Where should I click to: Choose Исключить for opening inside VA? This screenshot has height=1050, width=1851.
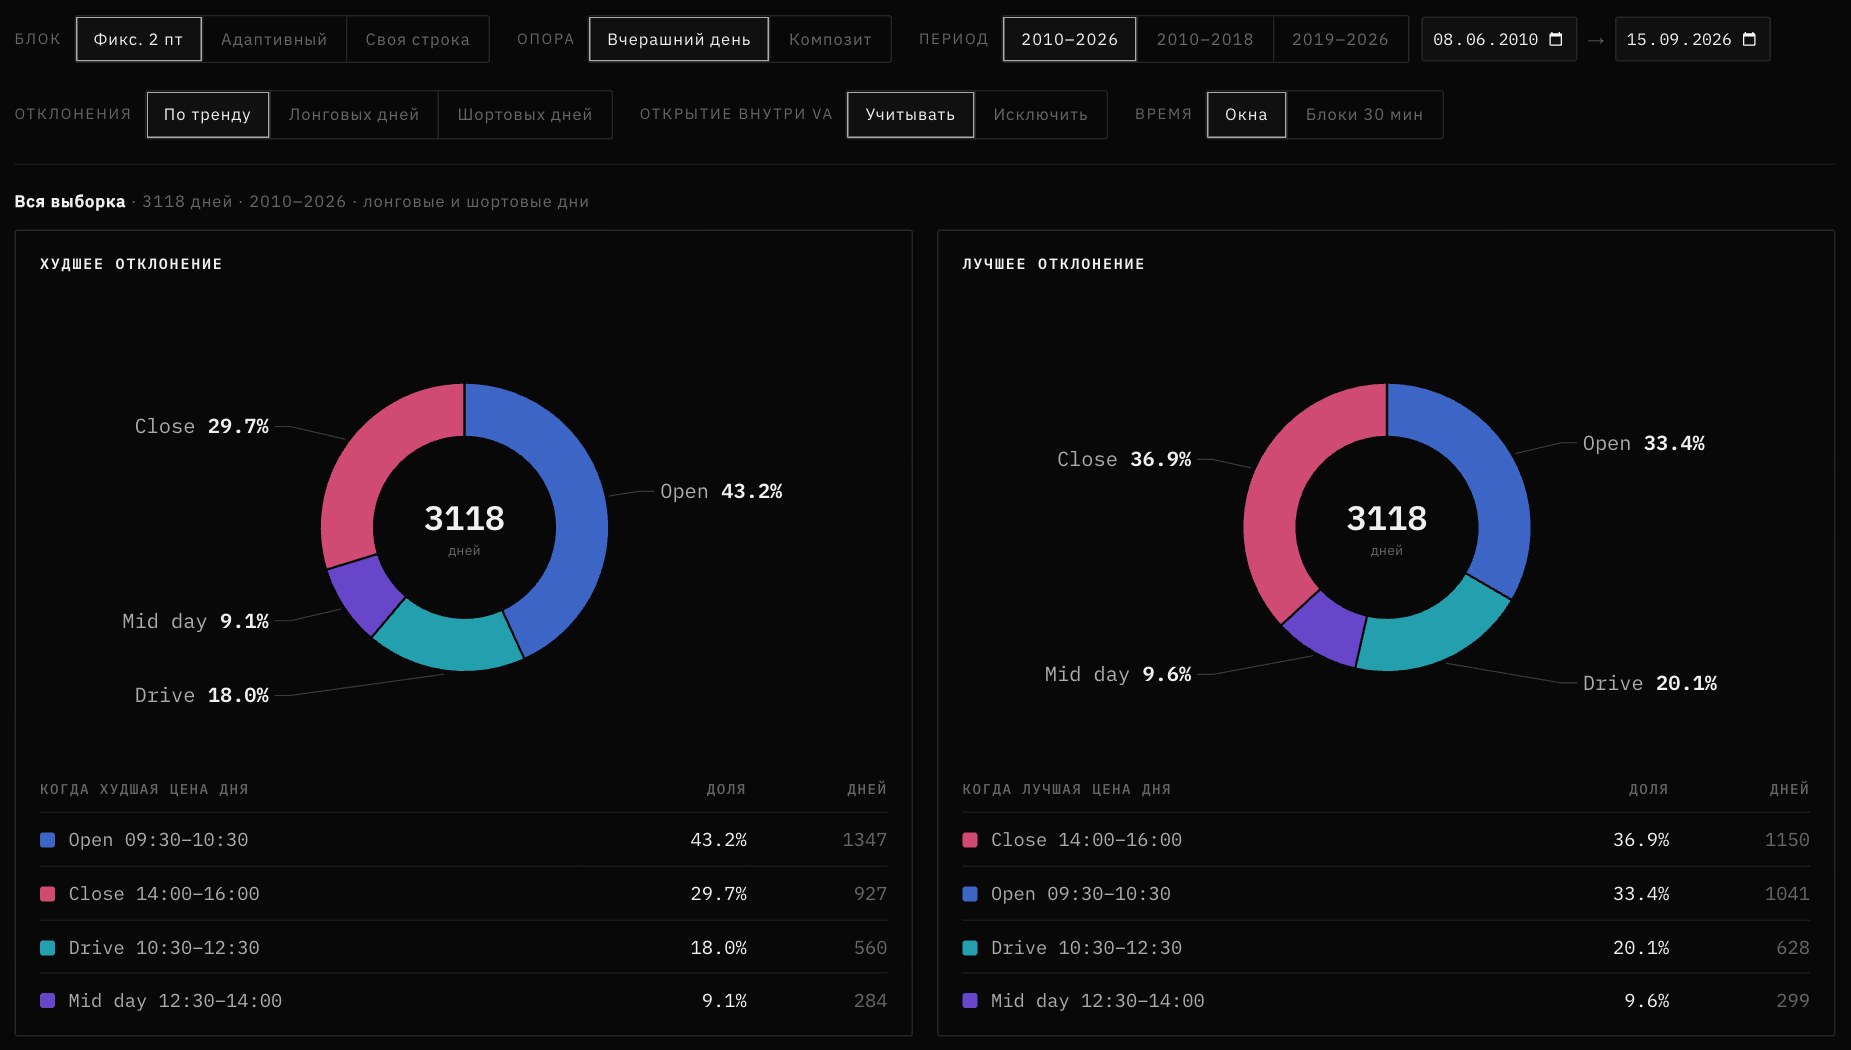[x=1041, y=114]
